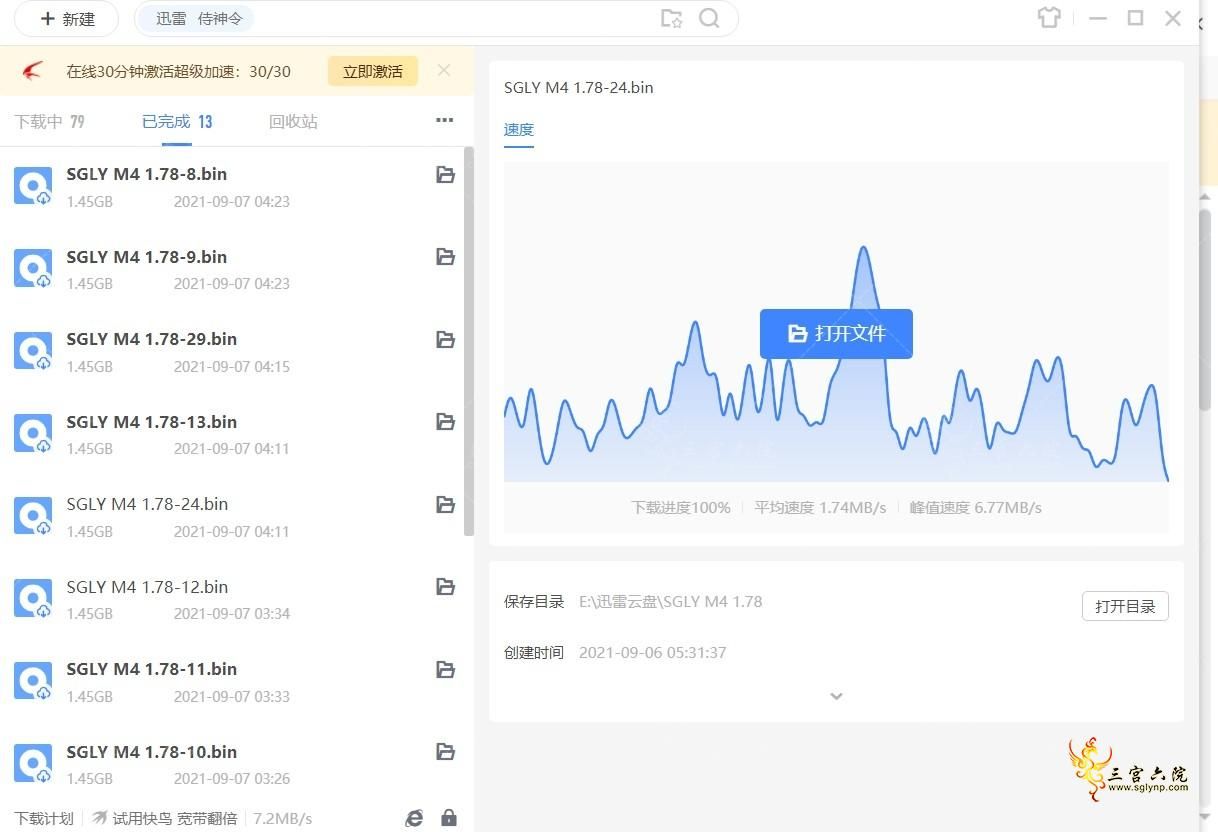Click disc icon of SGLY M4 1.78-12.bin
Screen dimensions: 1218x832
33,598
